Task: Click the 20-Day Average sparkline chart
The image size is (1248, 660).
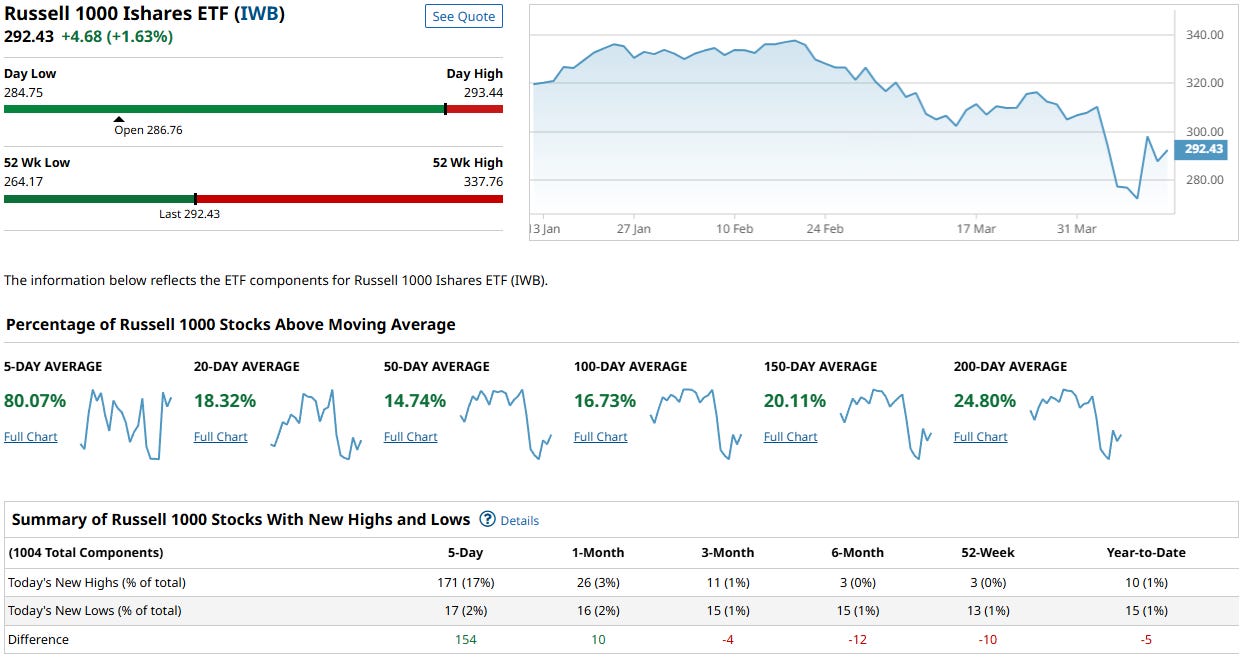Action: pos(316,424)
